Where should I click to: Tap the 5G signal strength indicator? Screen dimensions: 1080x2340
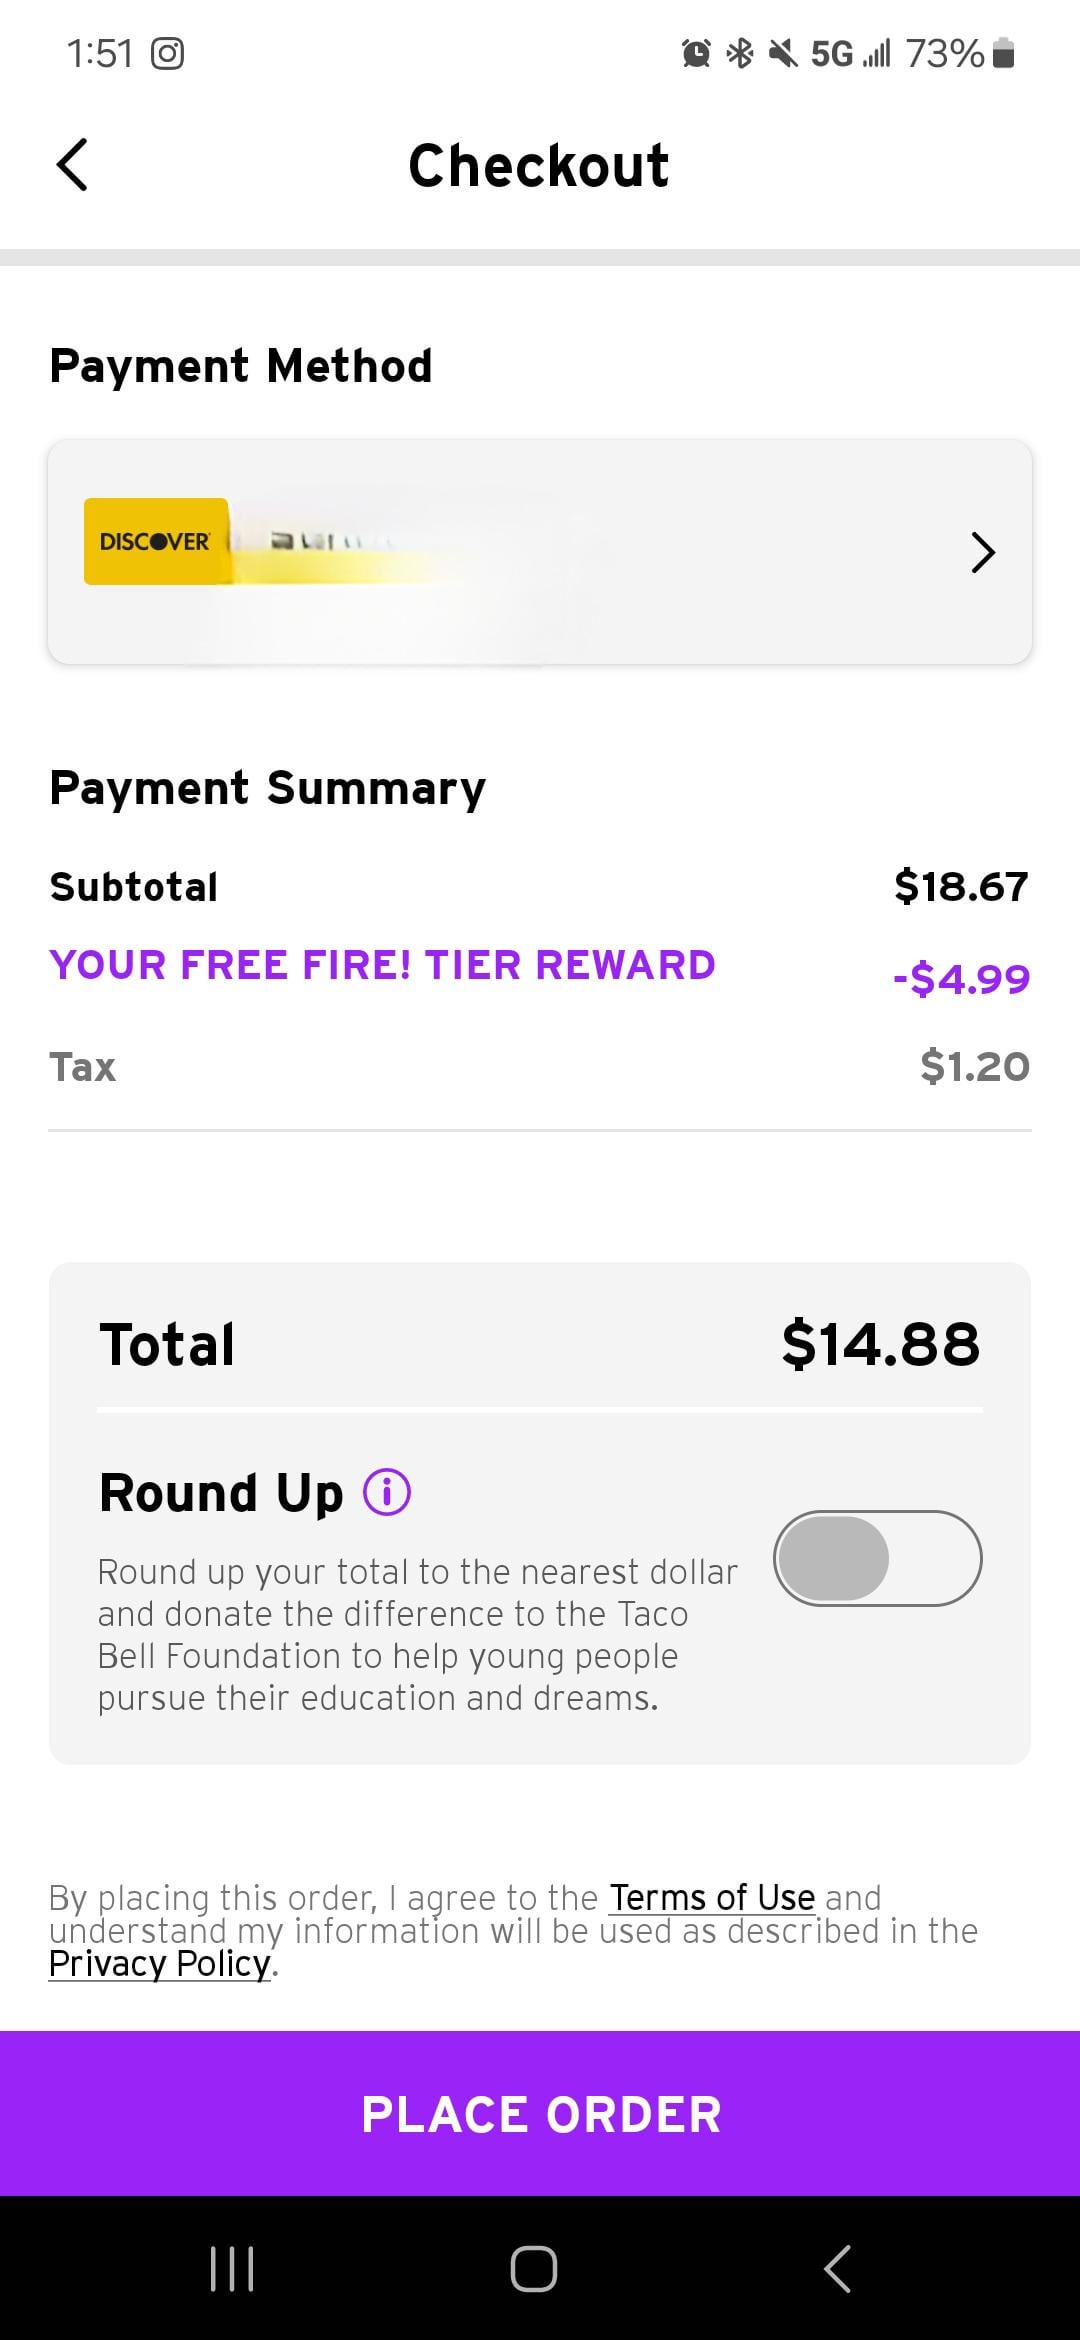tap(850, 53)
